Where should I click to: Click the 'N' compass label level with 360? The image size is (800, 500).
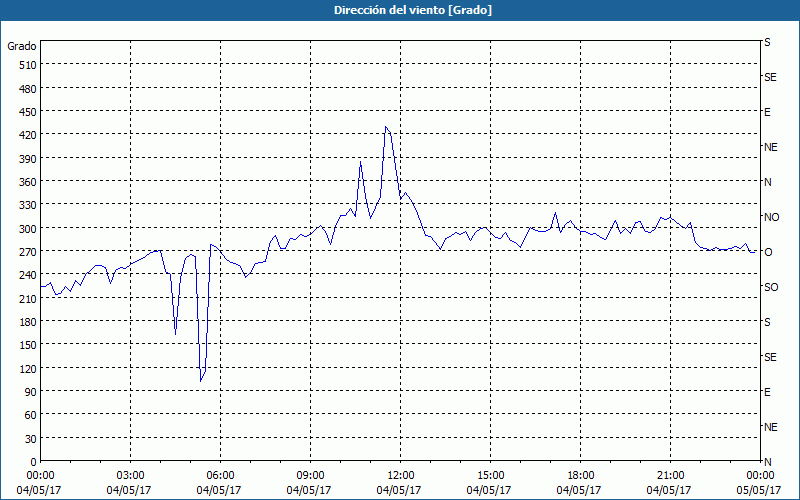(x=767, y=182)
